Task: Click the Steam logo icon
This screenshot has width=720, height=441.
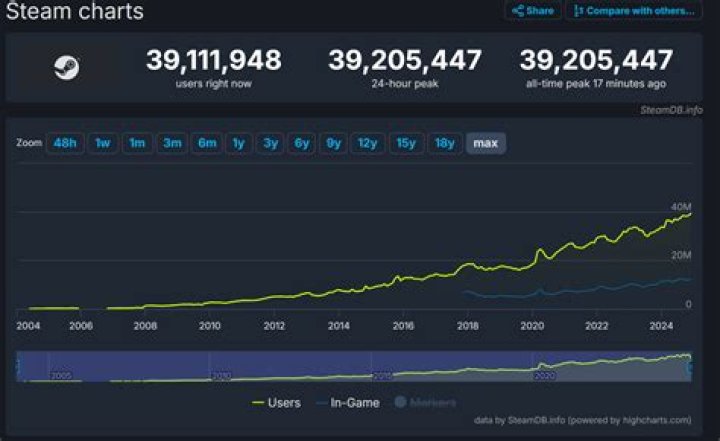Action: (67, 68)
